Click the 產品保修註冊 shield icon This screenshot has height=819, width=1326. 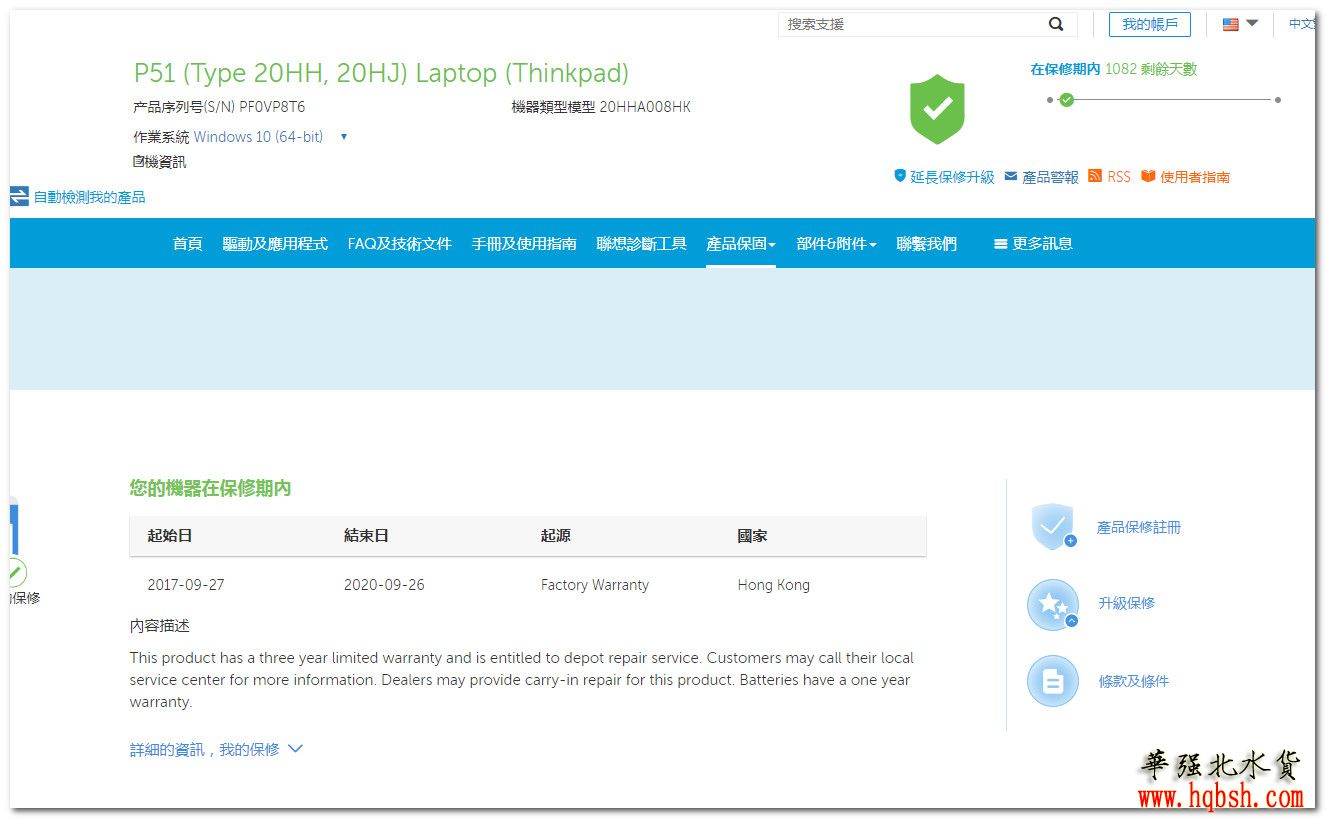click(x=1053, y=527)
